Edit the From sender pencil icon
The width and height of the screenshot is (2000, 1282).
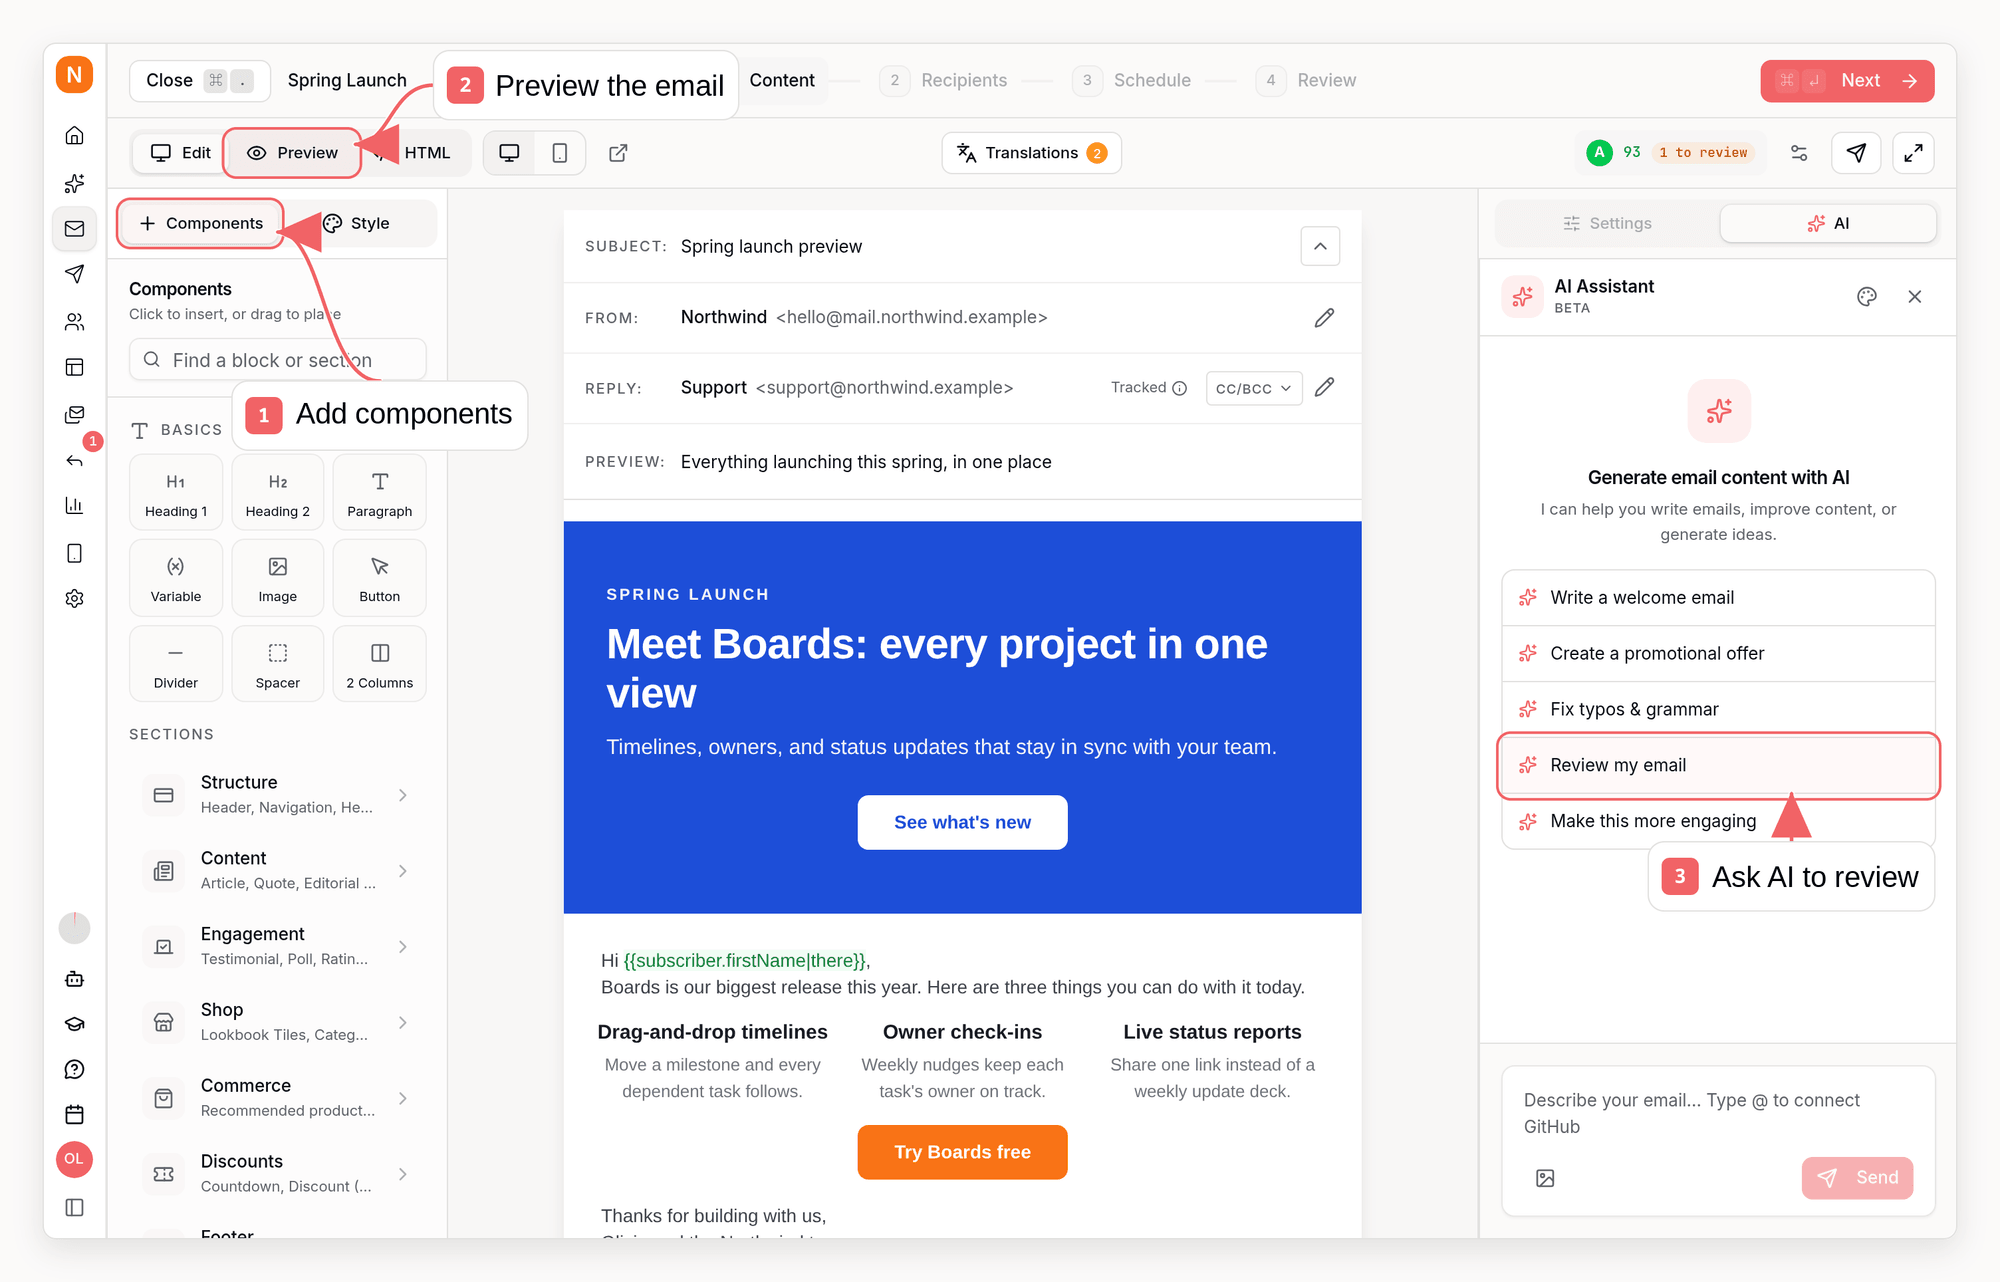tap(1324, 318)
